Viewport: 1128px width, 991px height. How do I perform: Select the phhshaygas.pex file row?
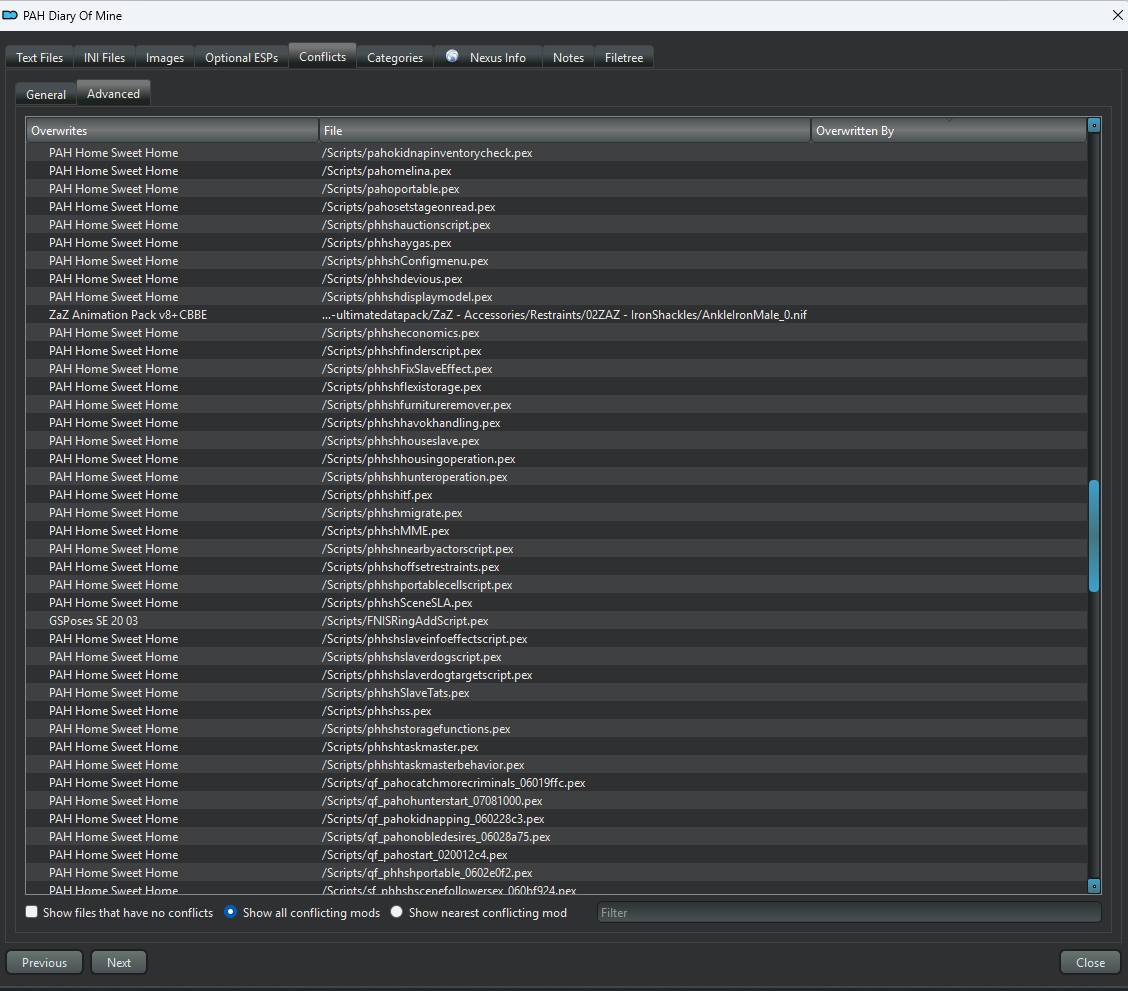pos(556,242)
